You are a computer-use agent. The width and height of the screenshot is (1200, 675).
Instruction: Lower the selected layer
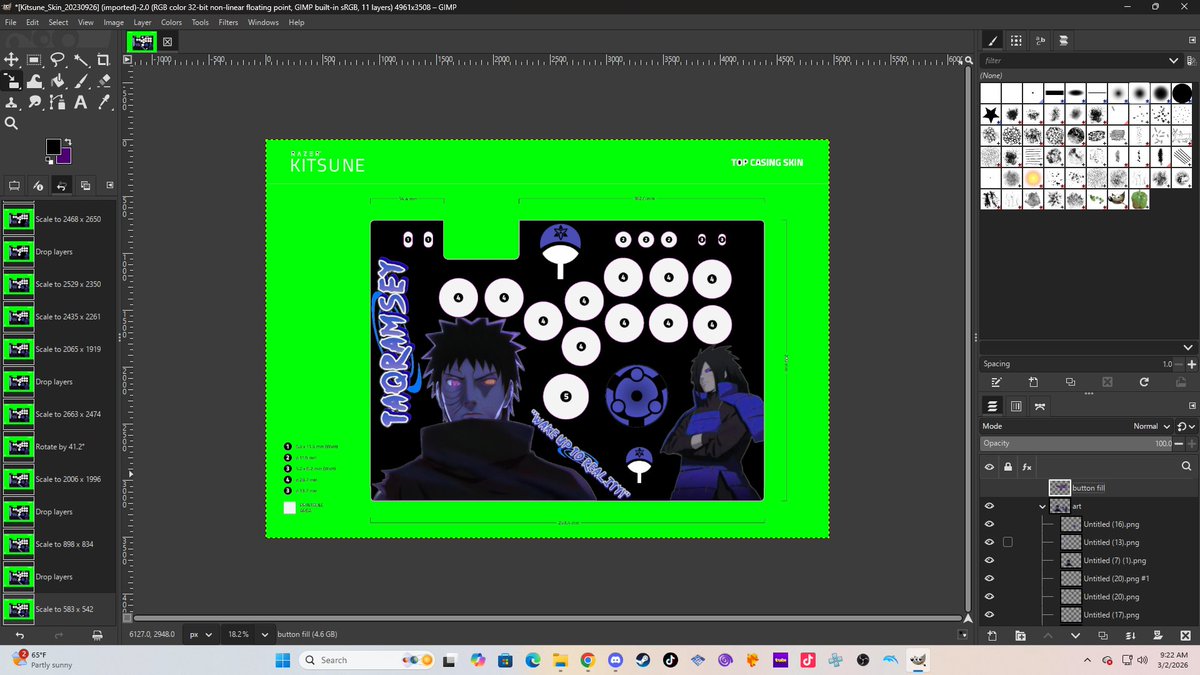pyautogui.click(x=1075, y=635)
